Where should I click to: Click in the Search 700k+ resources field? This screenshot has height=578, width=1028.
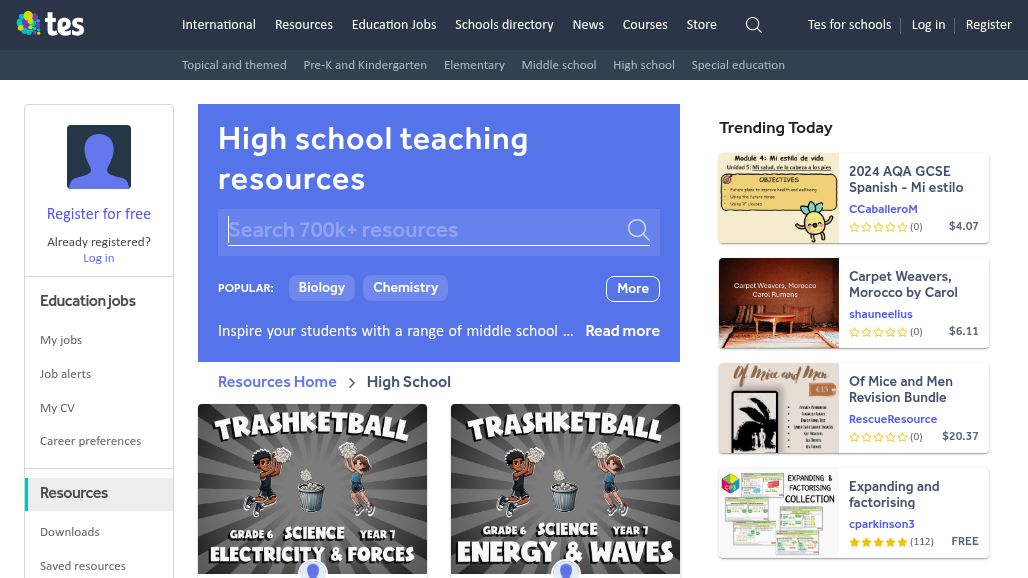pos(420,230)
